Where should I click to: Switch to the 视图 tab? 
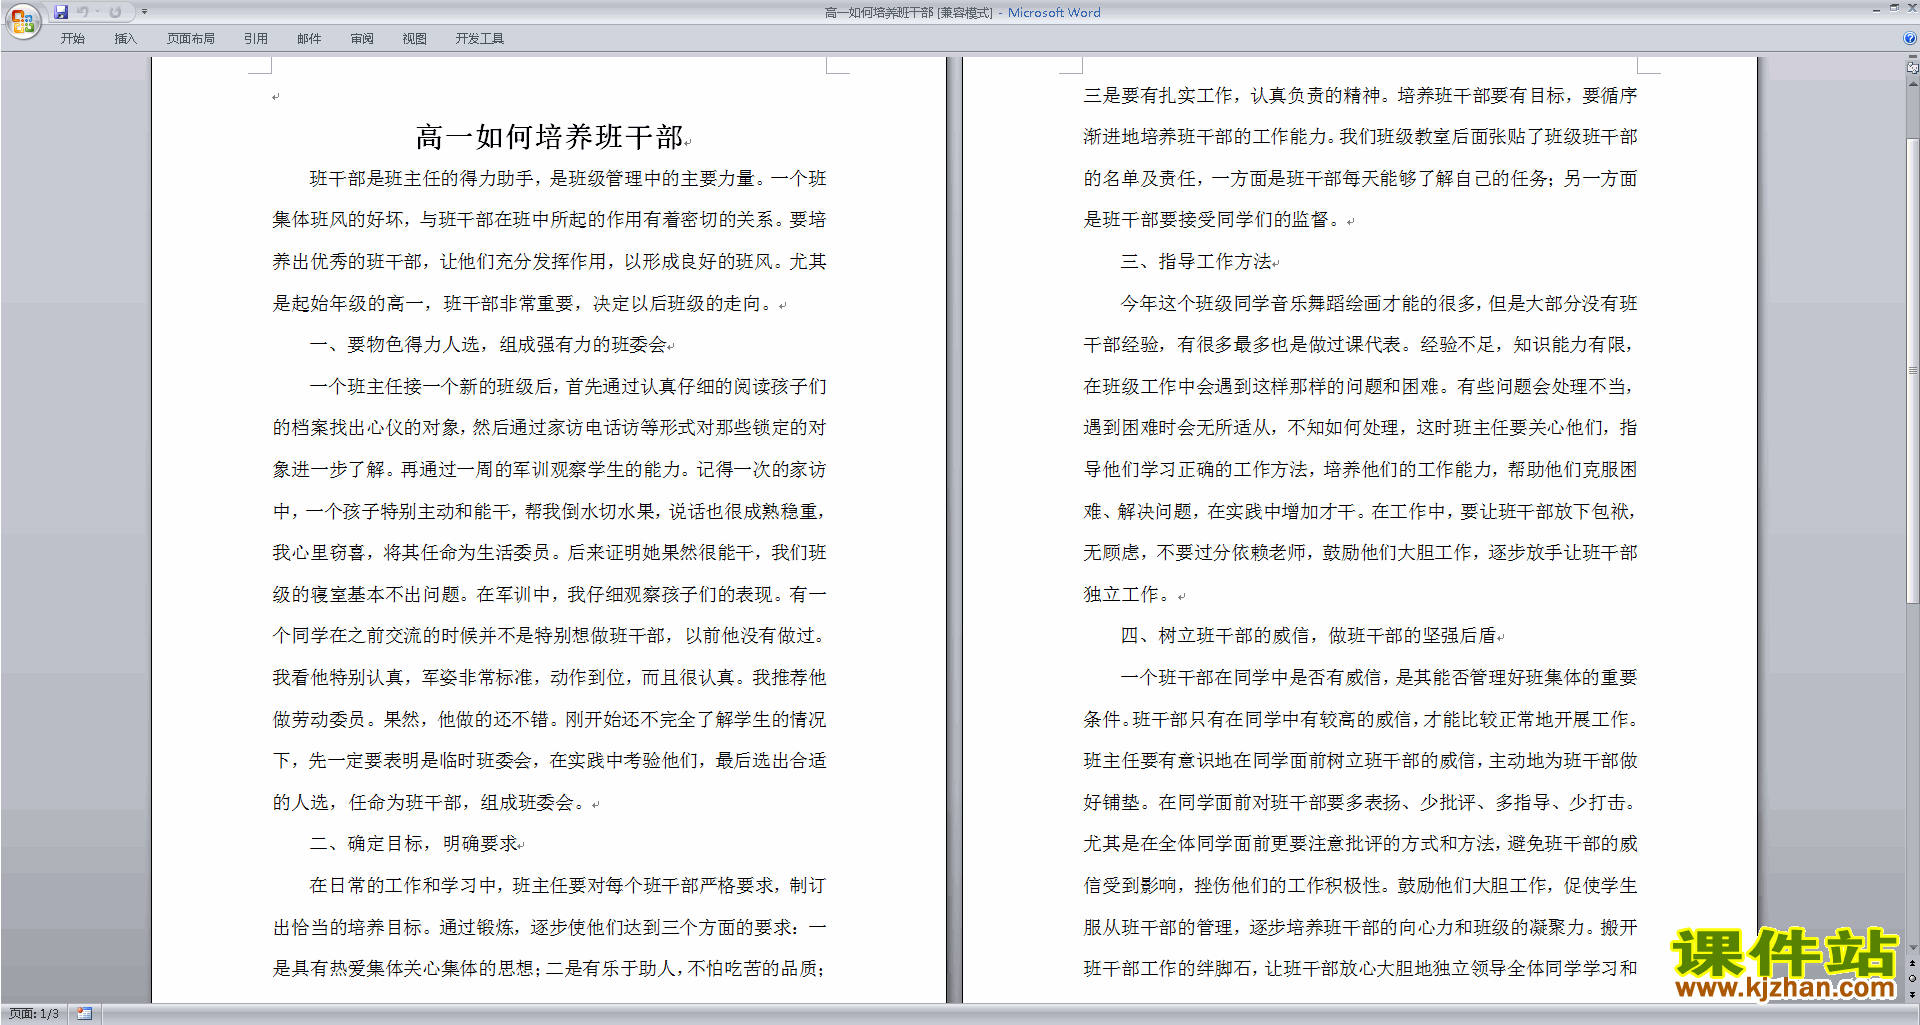click(415, 38)
